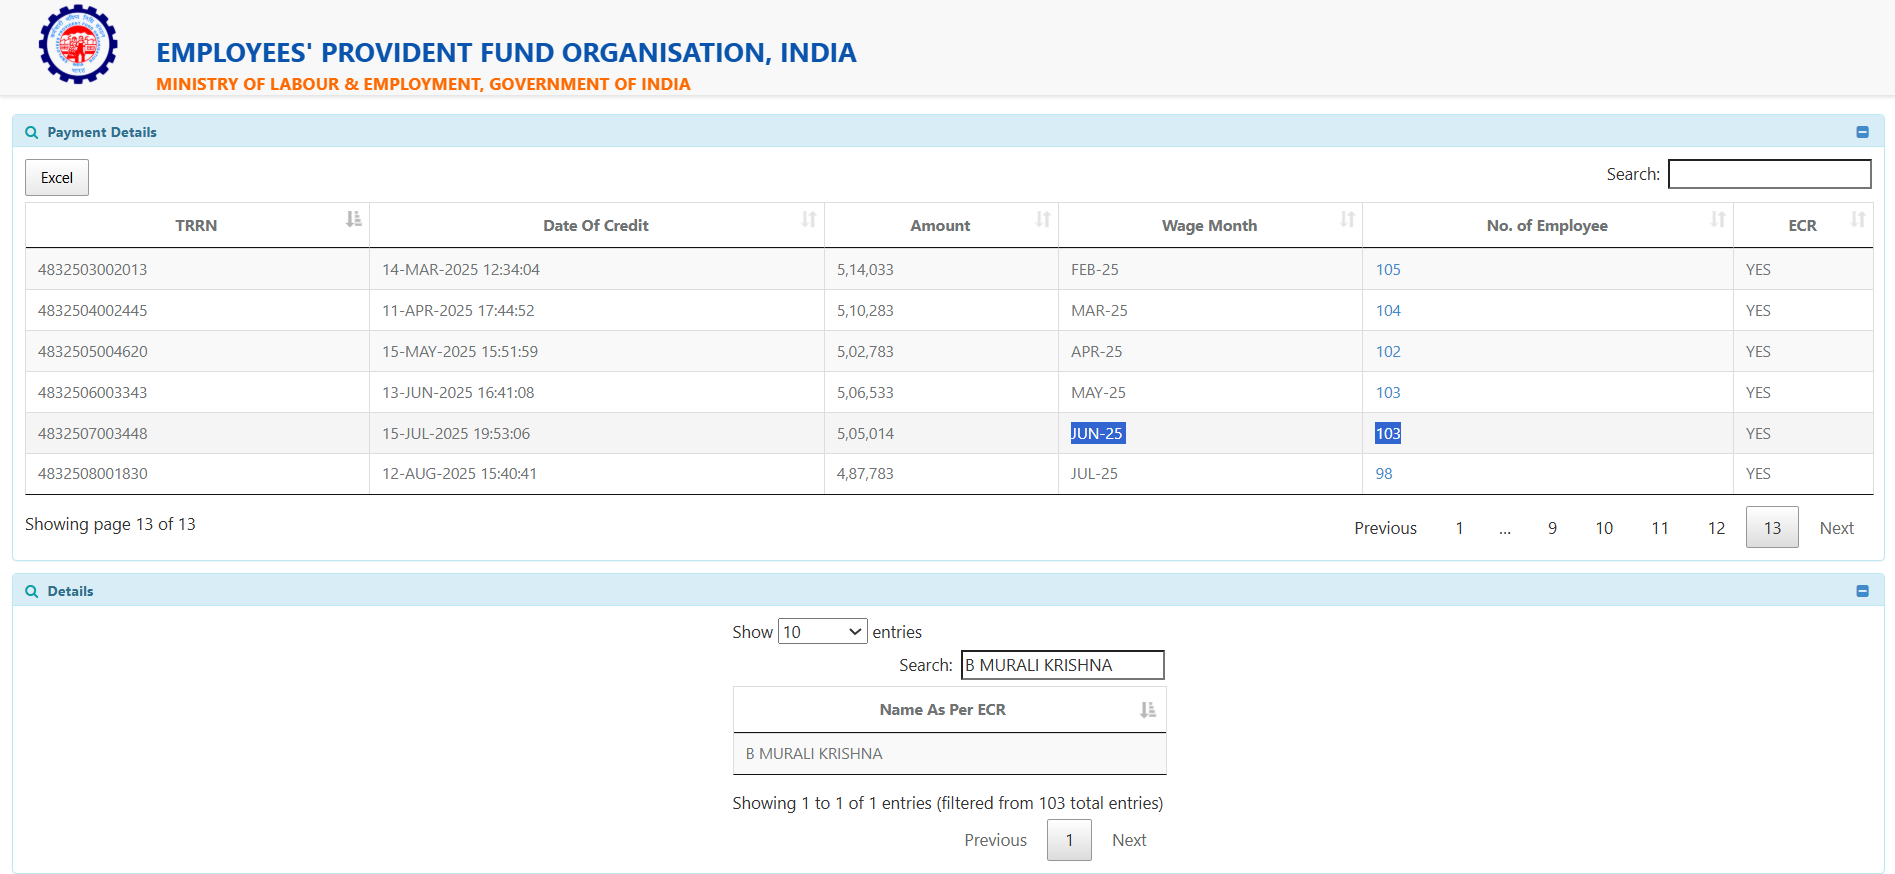Click Next in Details pagination

click(1128, 840)
